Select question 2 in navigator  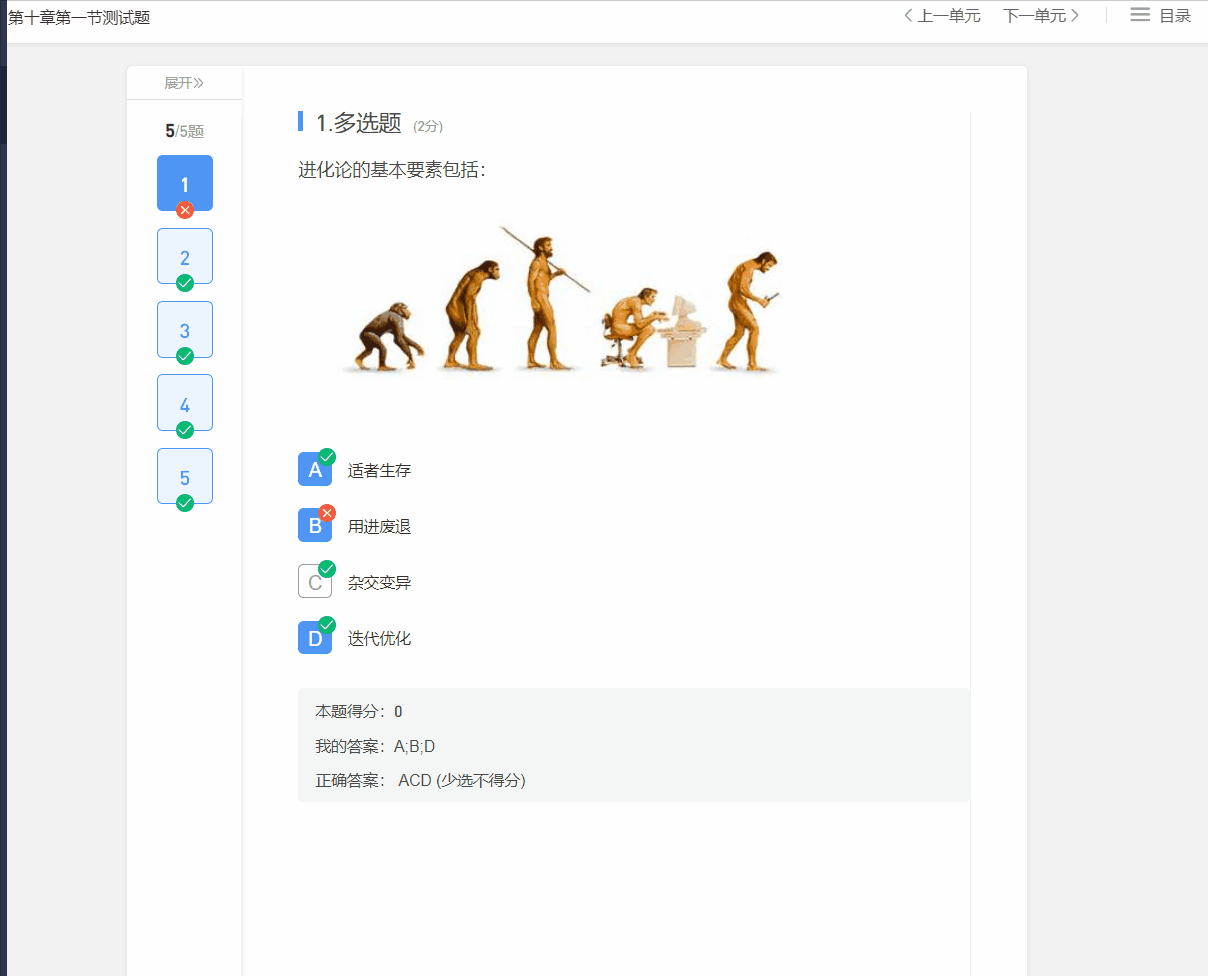185,256
